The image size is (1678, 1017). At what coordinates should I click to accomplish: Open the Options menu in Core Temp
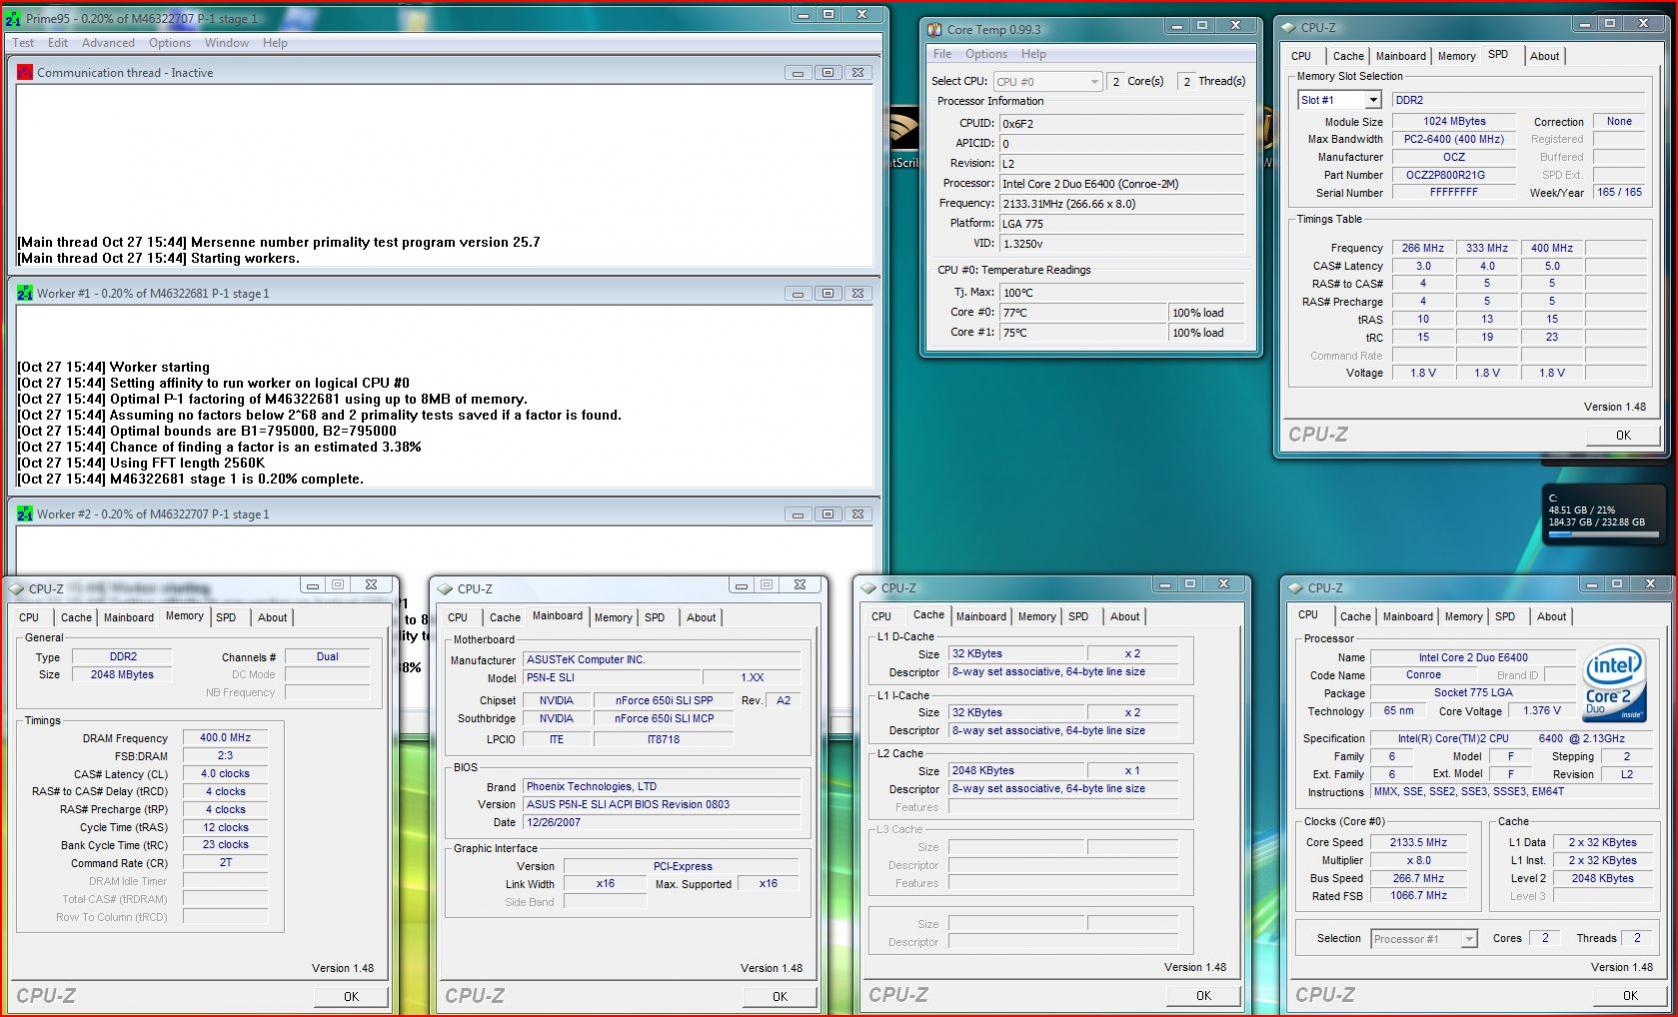pyautogui.click(x=986, y=54)
